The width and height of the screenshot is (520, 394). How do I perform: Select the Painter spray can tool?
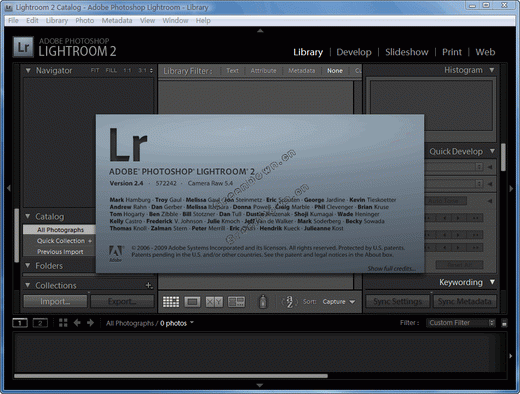click(263, 302)
